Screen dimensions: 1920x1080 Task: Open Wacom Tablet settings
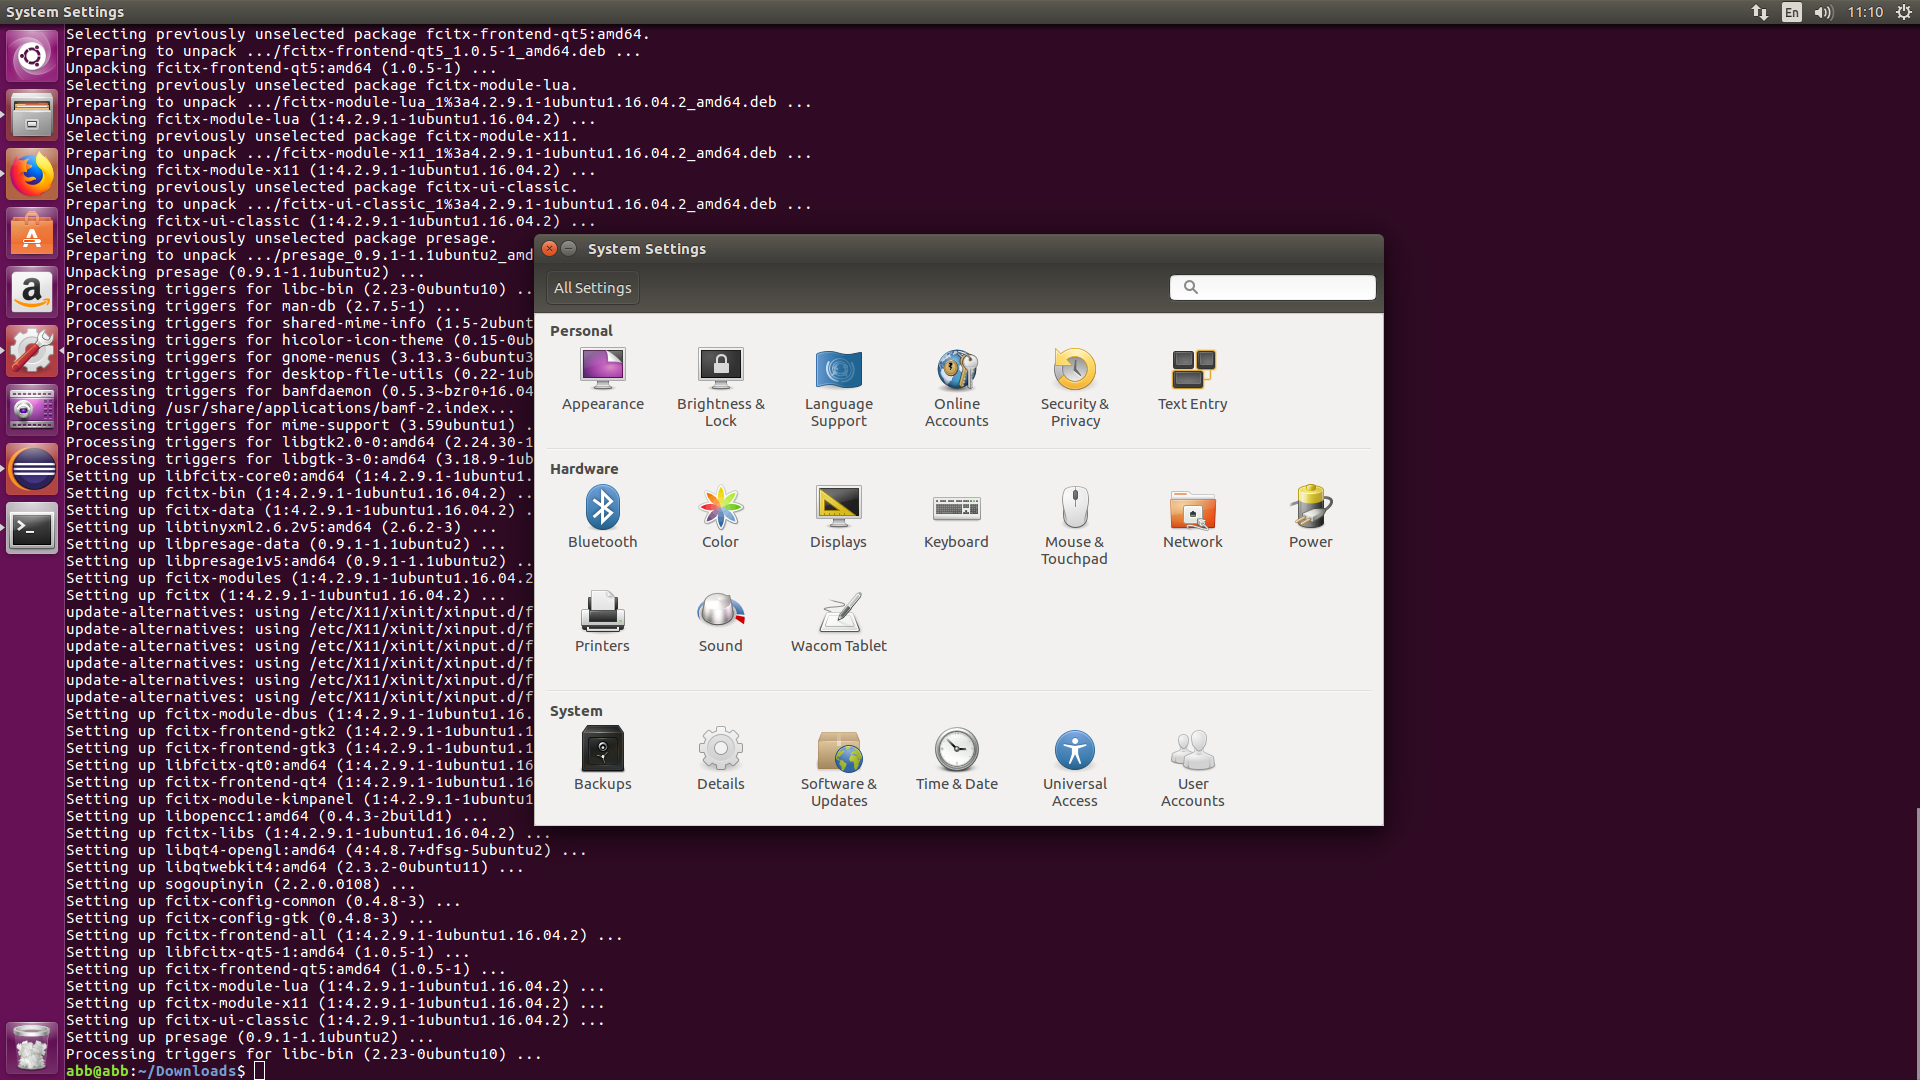tap(838, 622)
